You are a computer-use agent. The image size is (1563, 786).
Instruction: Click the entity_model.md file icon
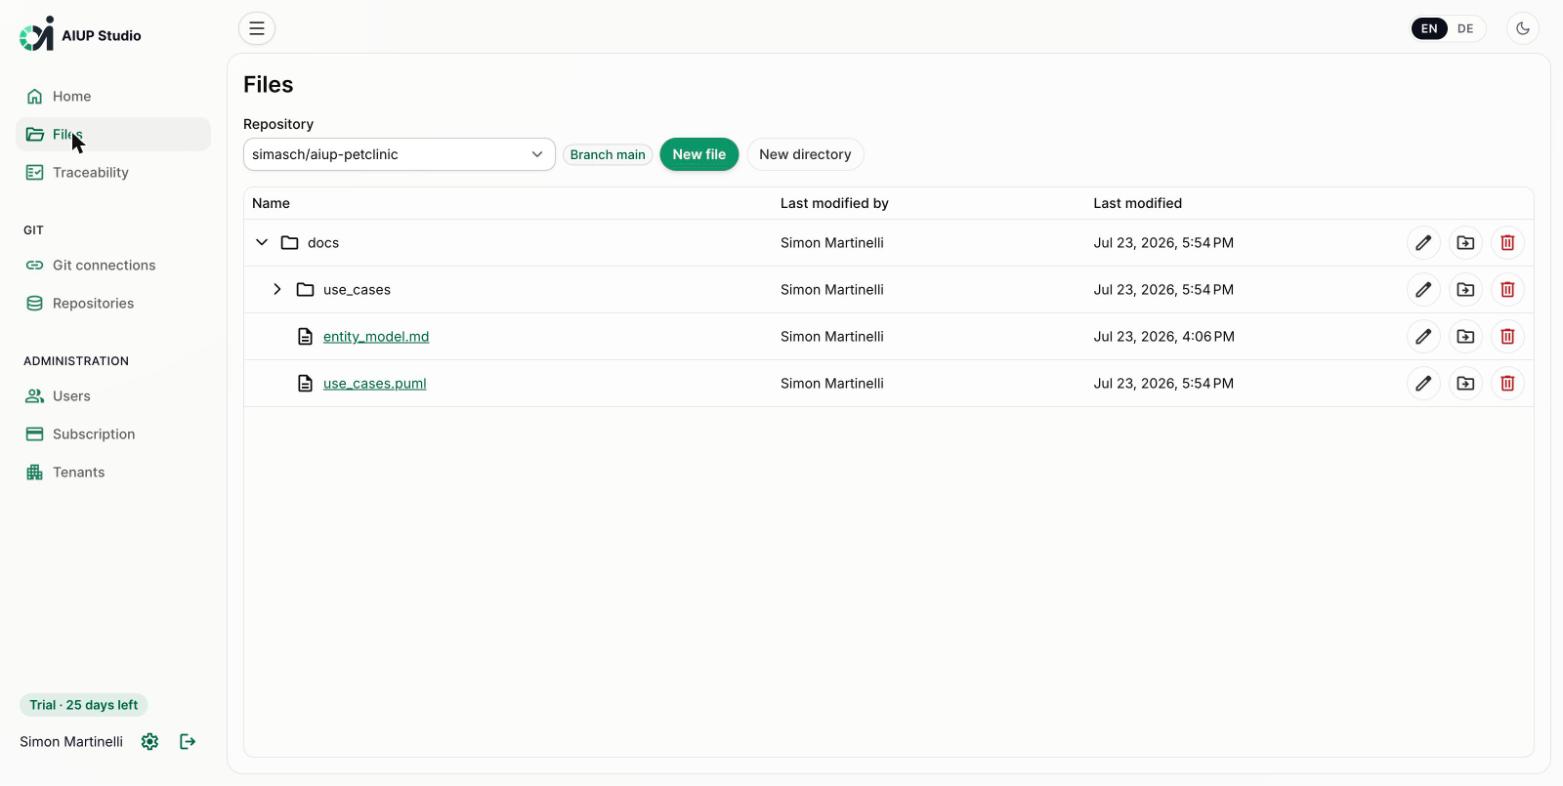305,337
